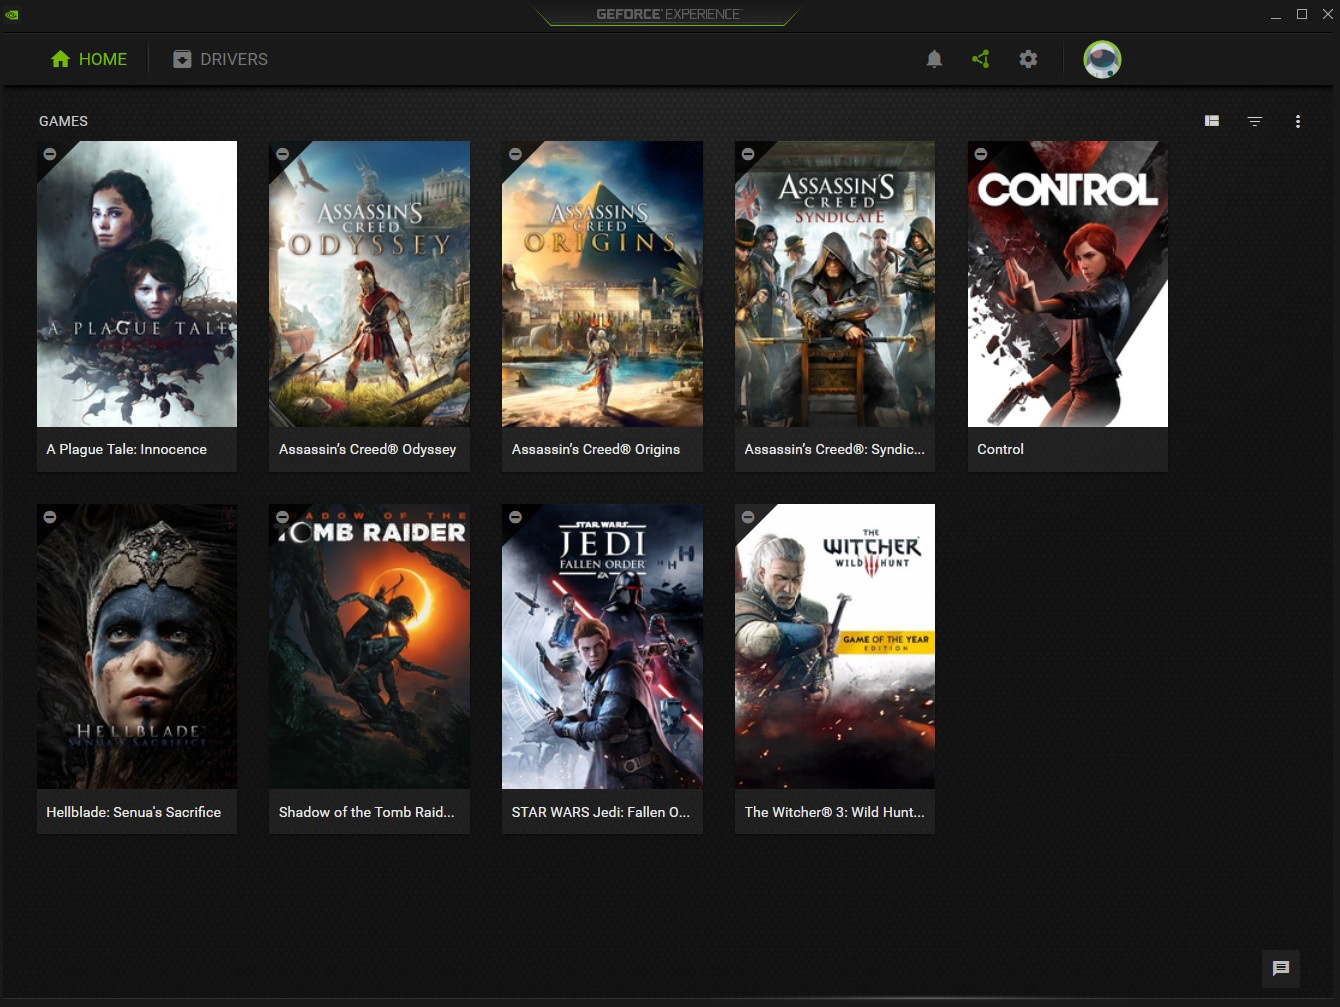Viewport: 1340px width, 1007px height.
Task: Click the 'STAR WARS Jedi: Fallen O...' title label
Action: tap(600, 812)
